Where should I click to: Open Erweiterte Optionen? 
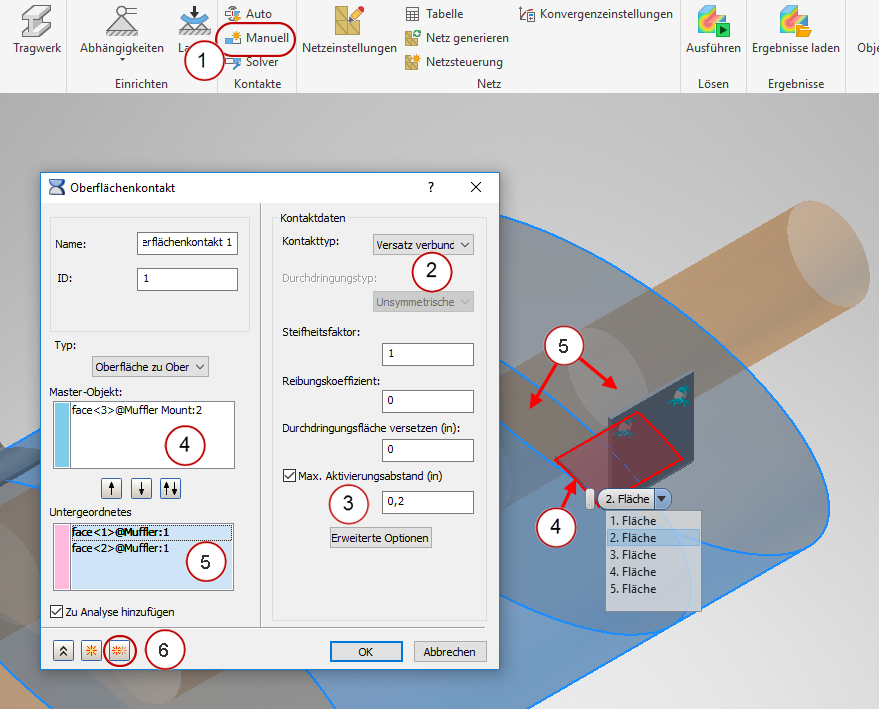(381, 538)
